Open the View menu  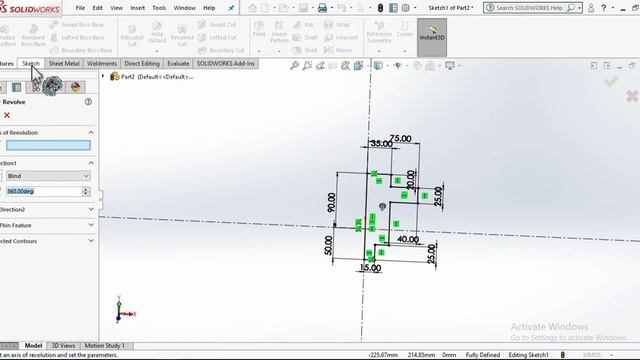(x=116, y=8)
